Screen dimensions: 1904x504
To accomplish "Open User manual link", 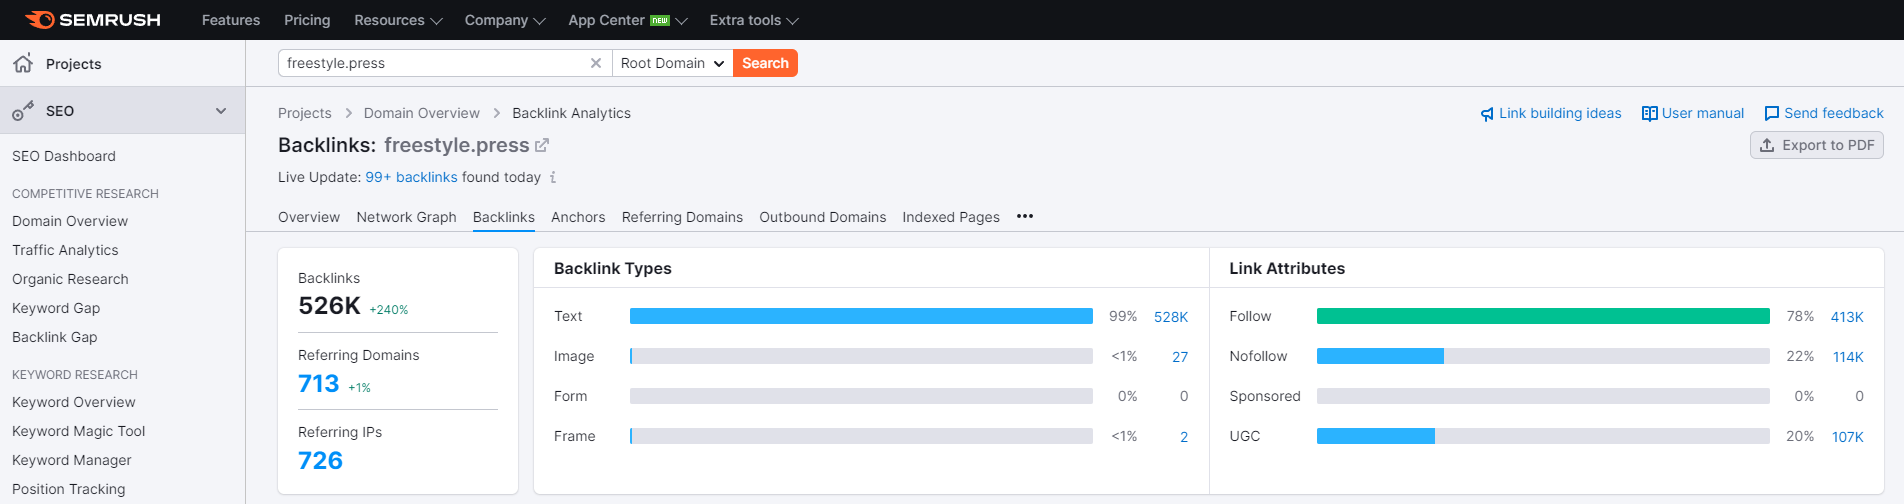I will click(1703, 113).
